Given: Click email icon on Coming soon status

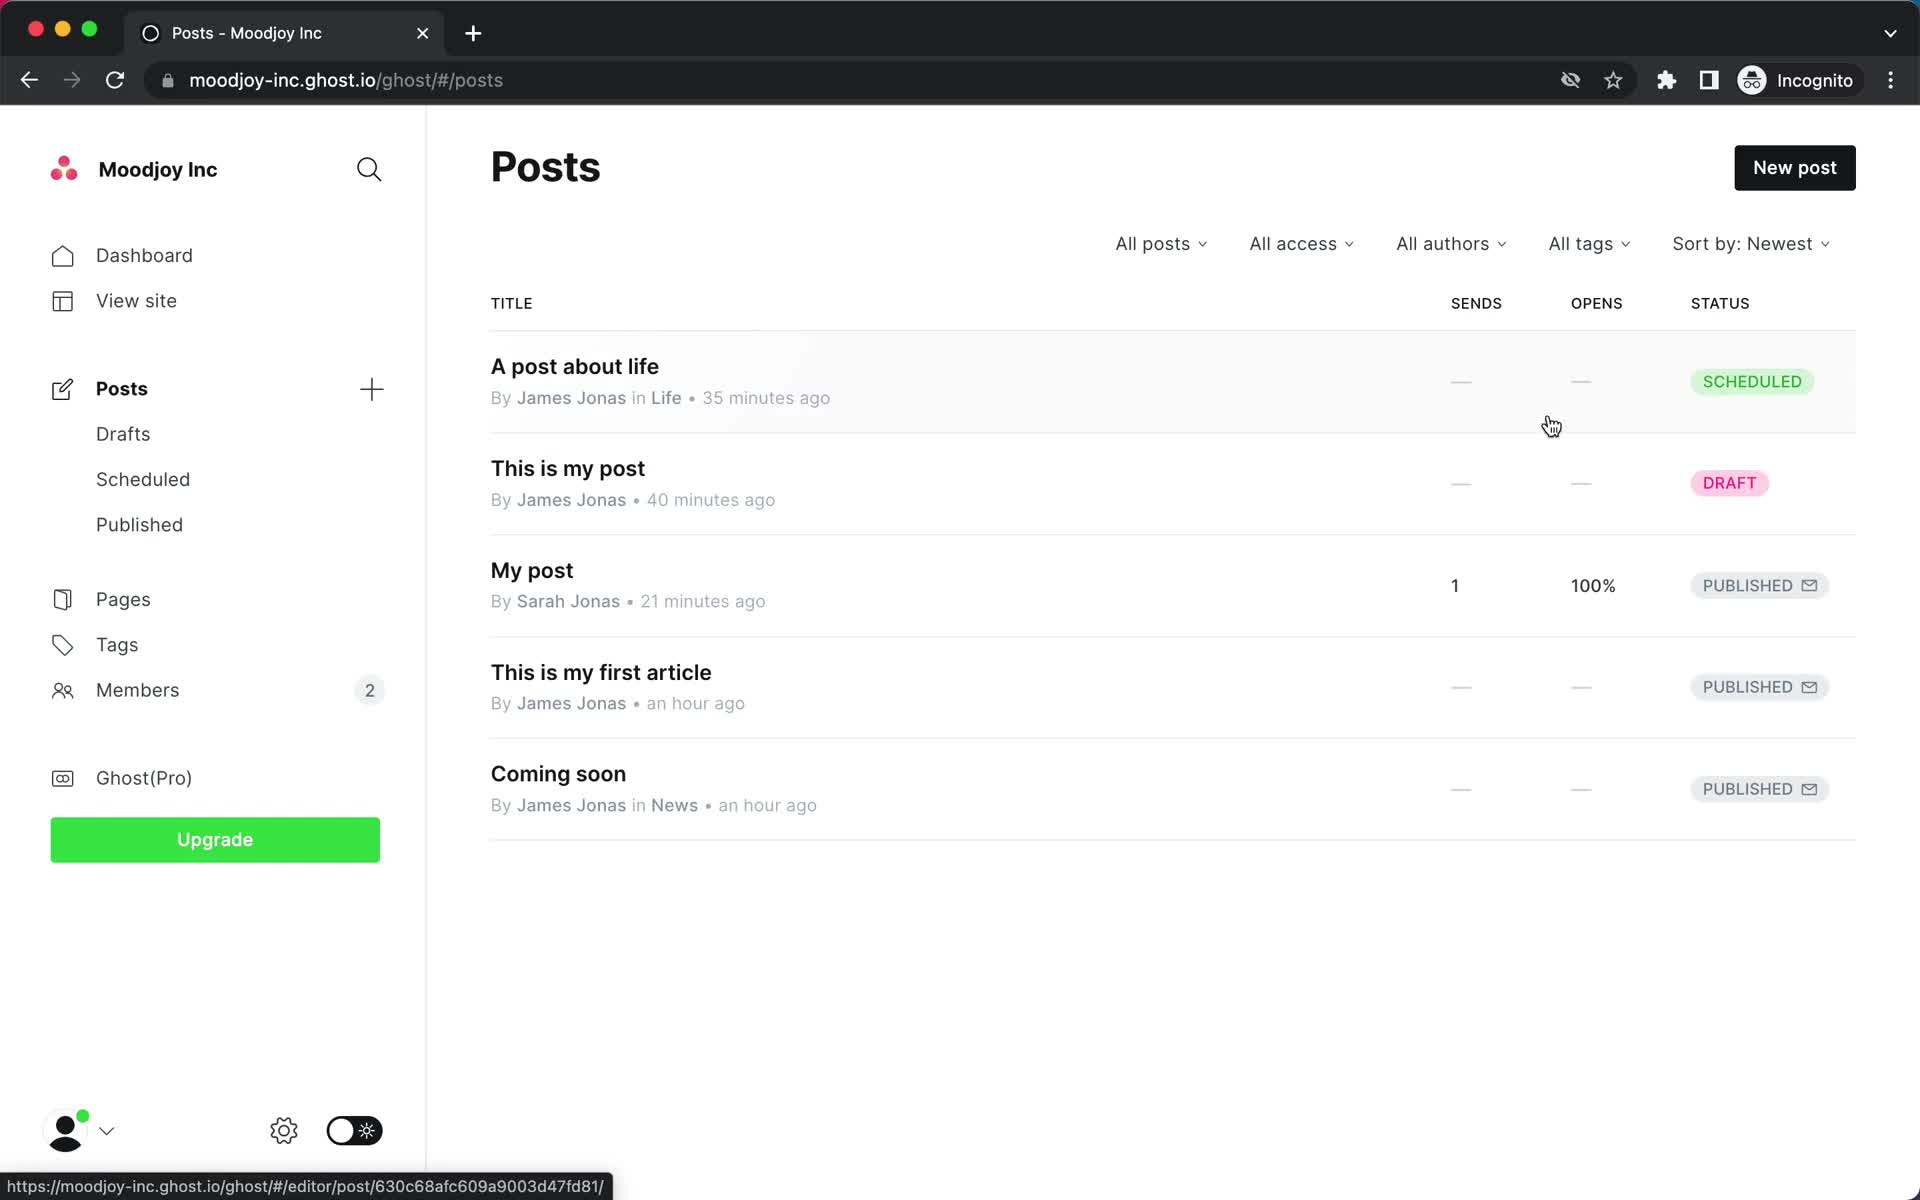Looking at the screenshot, I should point(1809,789).
